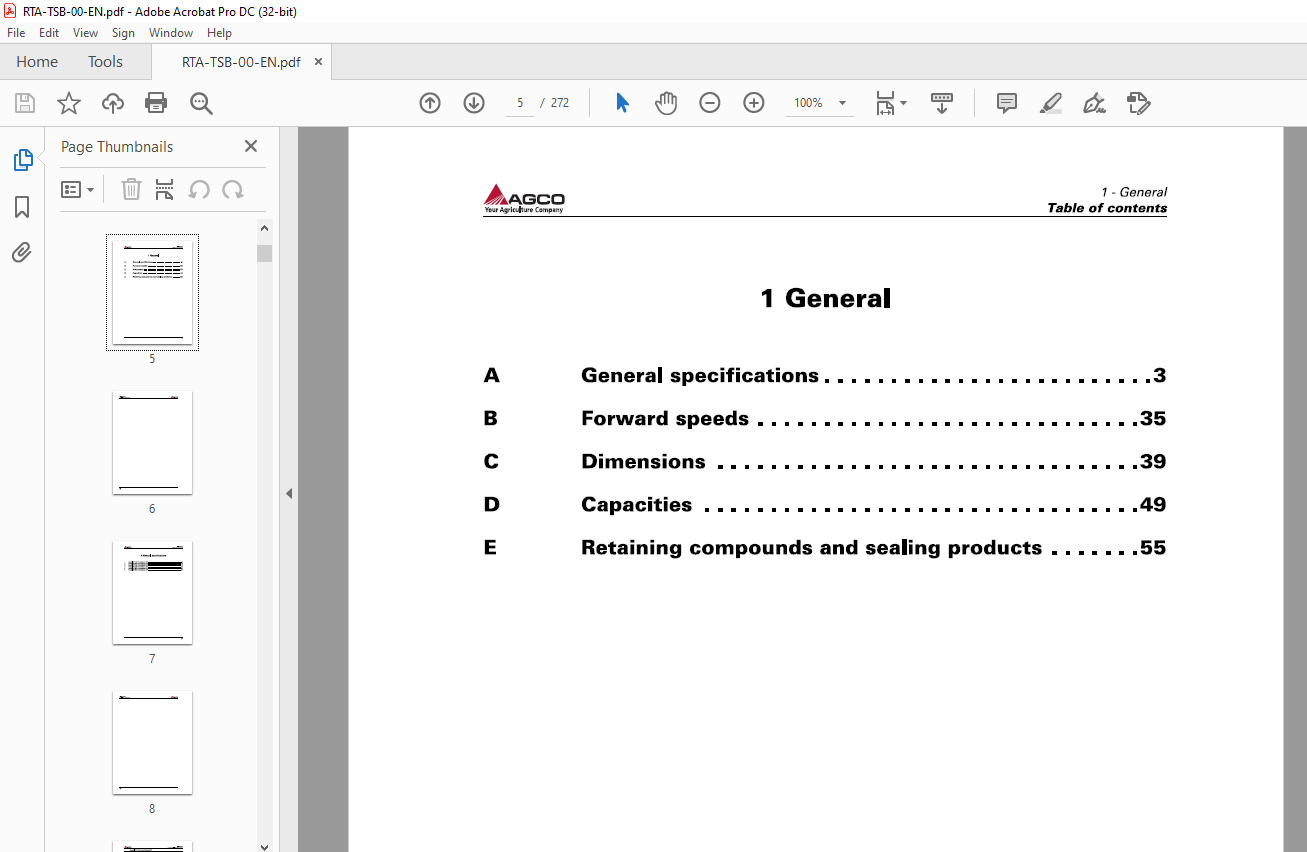The height and width of the screenshot is (852, 1307).
Task: Select page 6 thumbnail
Action: pos(152,442)
